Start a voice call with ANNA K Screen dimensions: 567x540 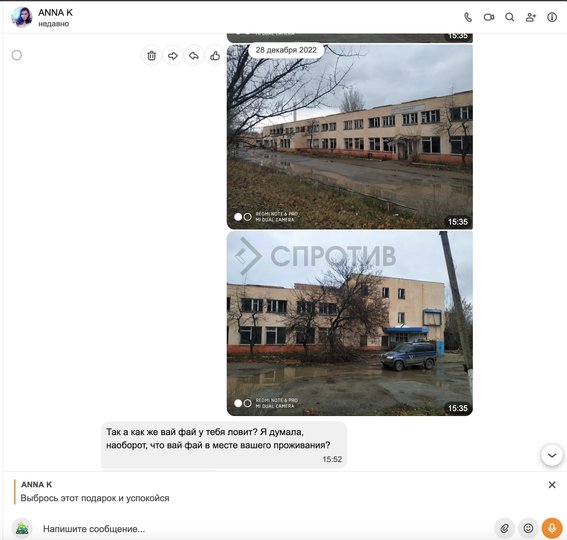(468, 17)
